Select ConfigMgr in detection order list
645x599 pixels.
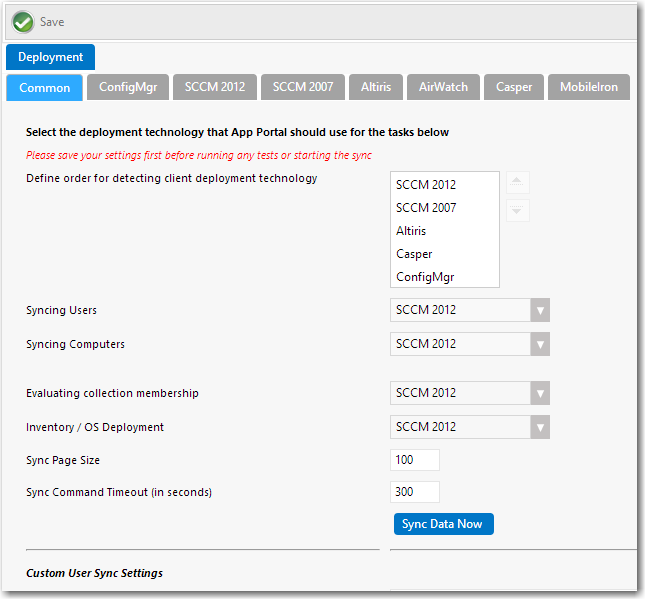[444, 276]
